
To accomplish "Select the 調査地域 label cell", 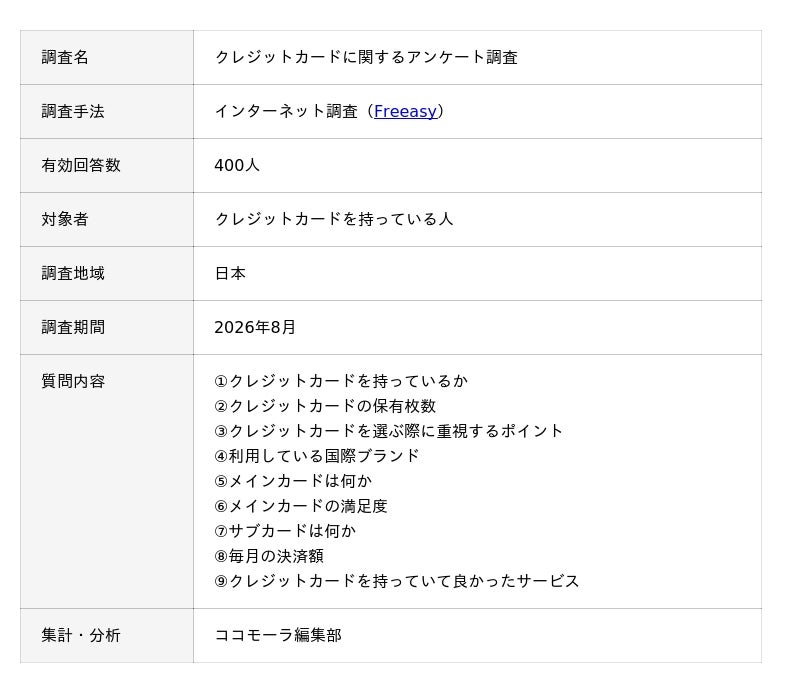I will click(107, 274).
